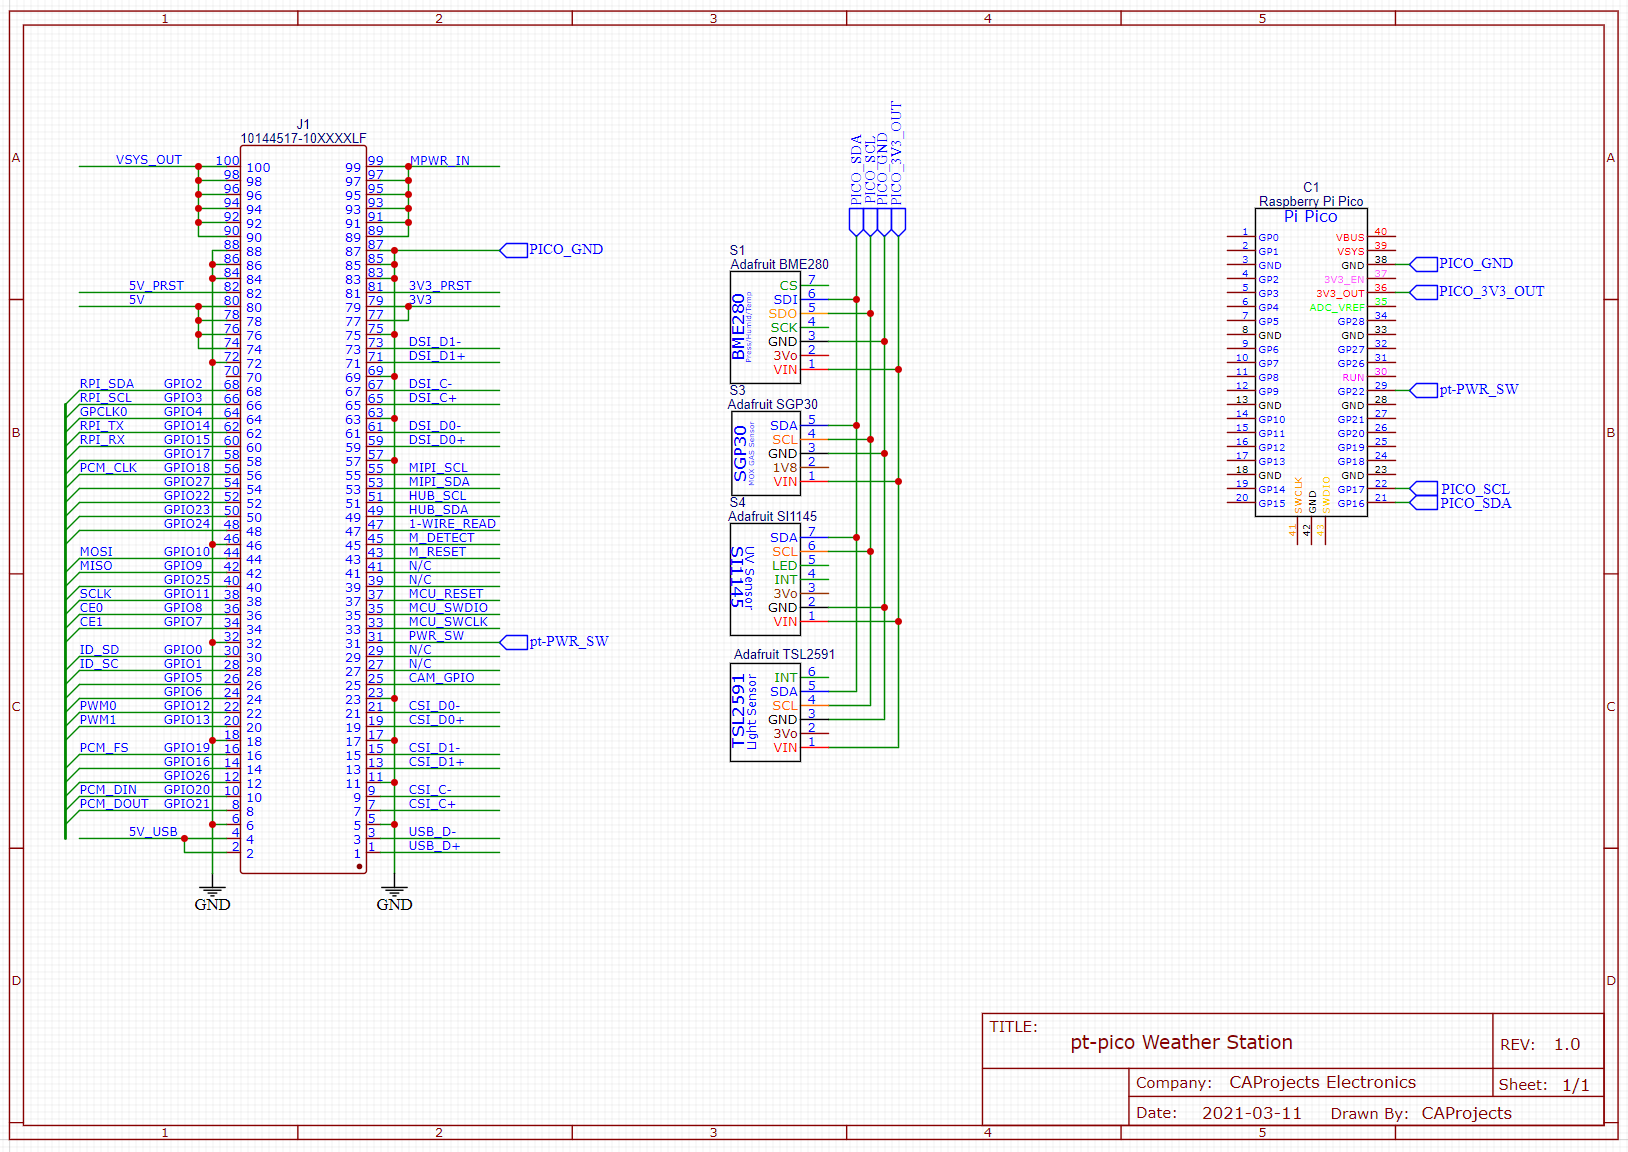Select the SCLK net label
Image resolution: width=1628 pixels, height=1152 pixels.
click(x=96, y=594)
